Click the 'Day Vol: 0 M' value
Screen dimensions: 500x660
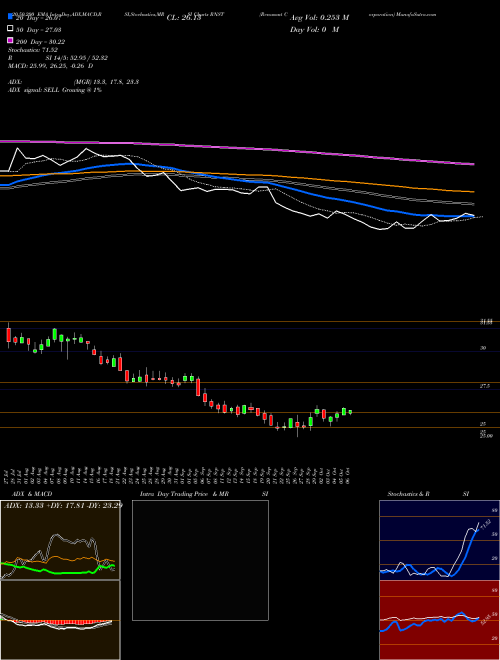[x=314, y=29]
